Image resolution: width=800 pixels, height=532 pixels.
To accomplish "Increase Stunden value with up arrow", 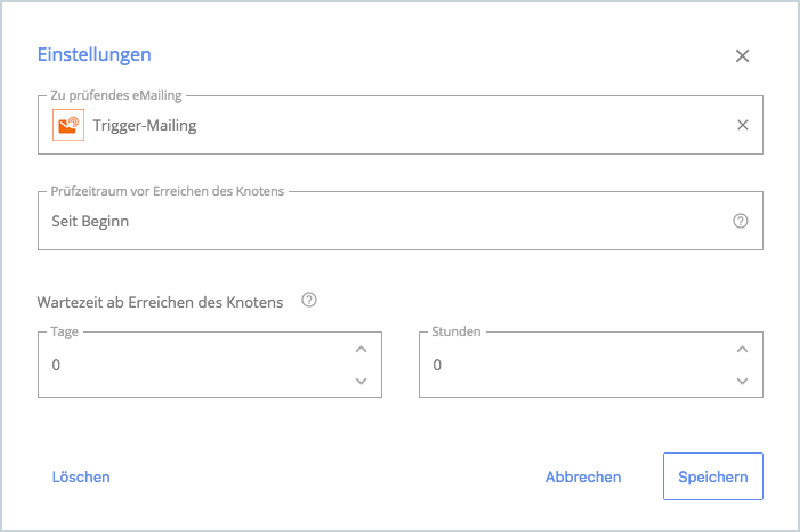I will (742, 349).
